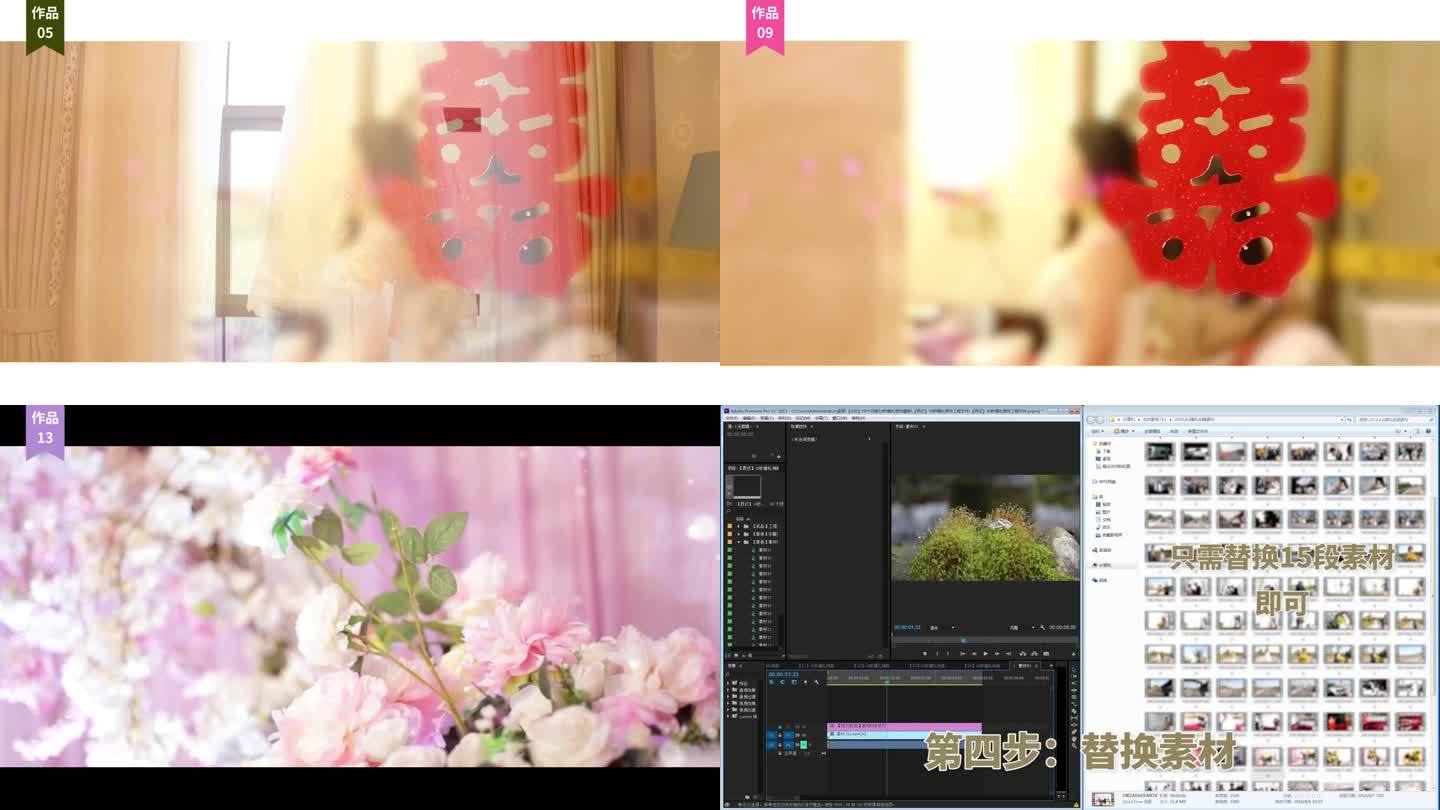
Task: Click the Extract button in Program monitor
Action: (x=1035, y=654)
